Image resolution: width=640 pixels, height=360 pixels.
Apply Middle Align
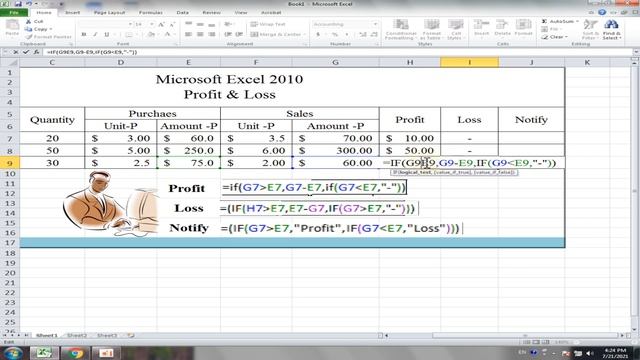pos(200,24)
